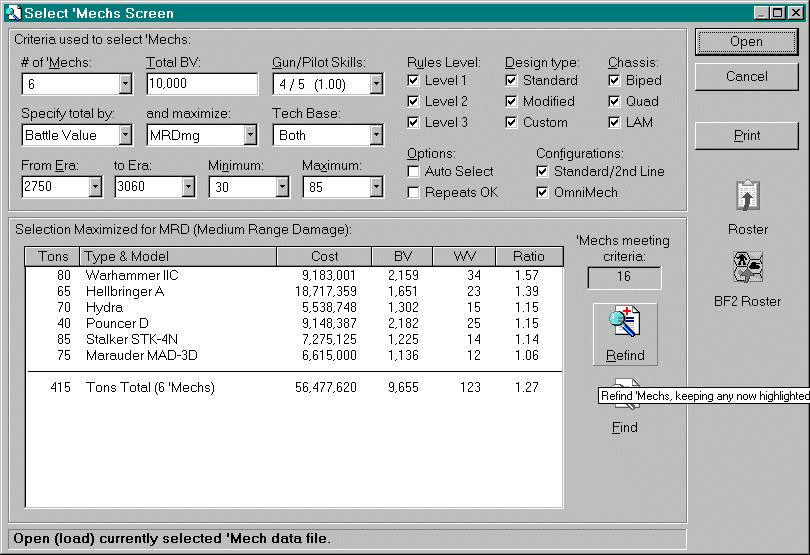
Task: Open the # of 'Mechs dropdown
Action: click(x=125, y=84)
